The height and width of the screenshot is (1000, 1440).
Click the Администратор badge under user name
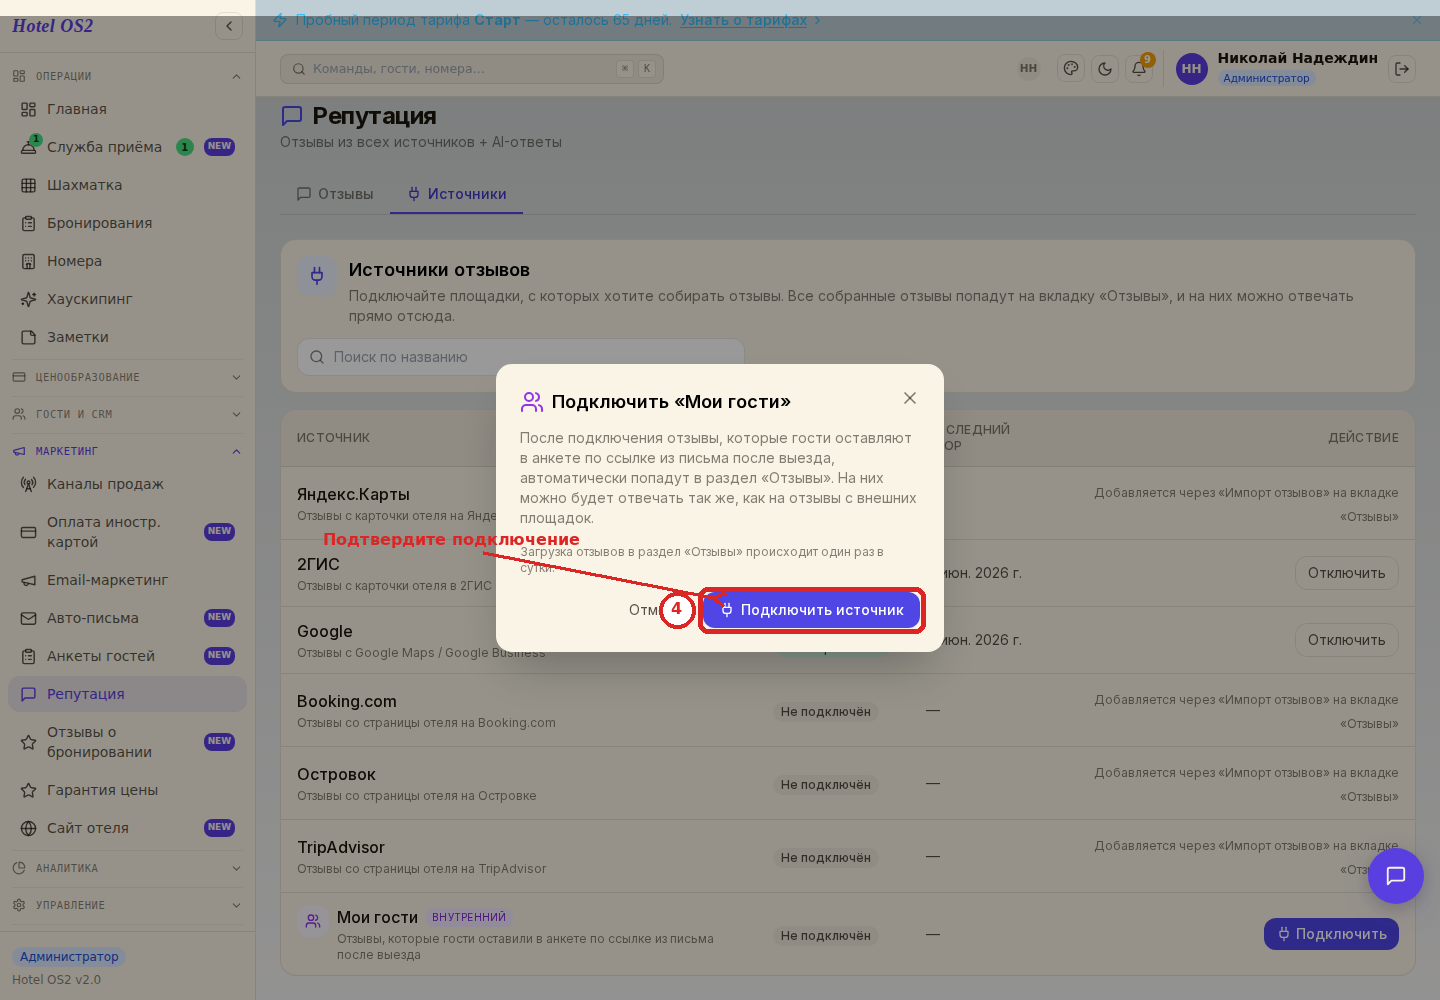pyautogui.click(x=1266, y=78)
